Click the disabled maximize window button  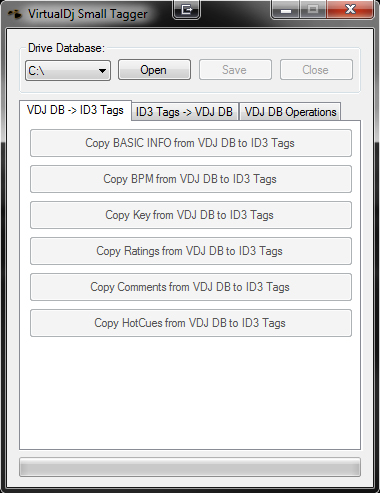(x=313, y=9)
